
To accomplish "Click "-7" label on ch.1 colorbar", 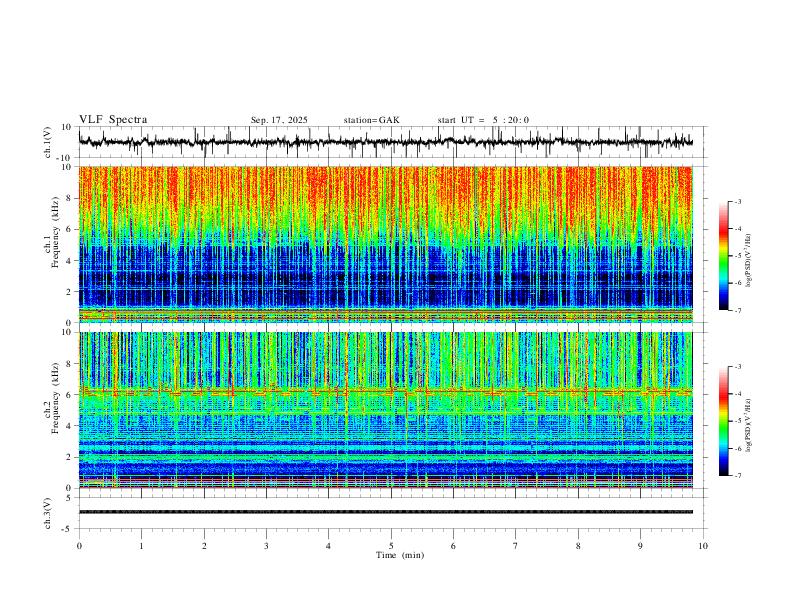I will [x=738, y=310].
